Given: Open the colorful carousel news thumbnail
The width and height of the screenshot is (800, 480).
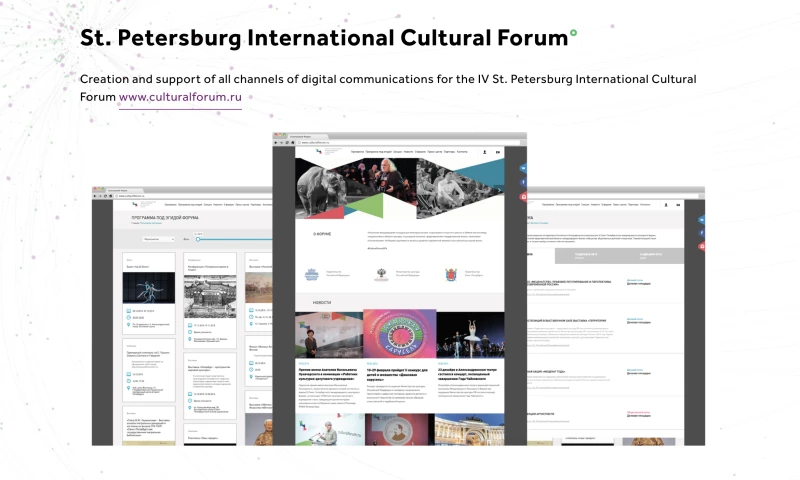Looking at the screenshot, I should [x=399, y=334].
